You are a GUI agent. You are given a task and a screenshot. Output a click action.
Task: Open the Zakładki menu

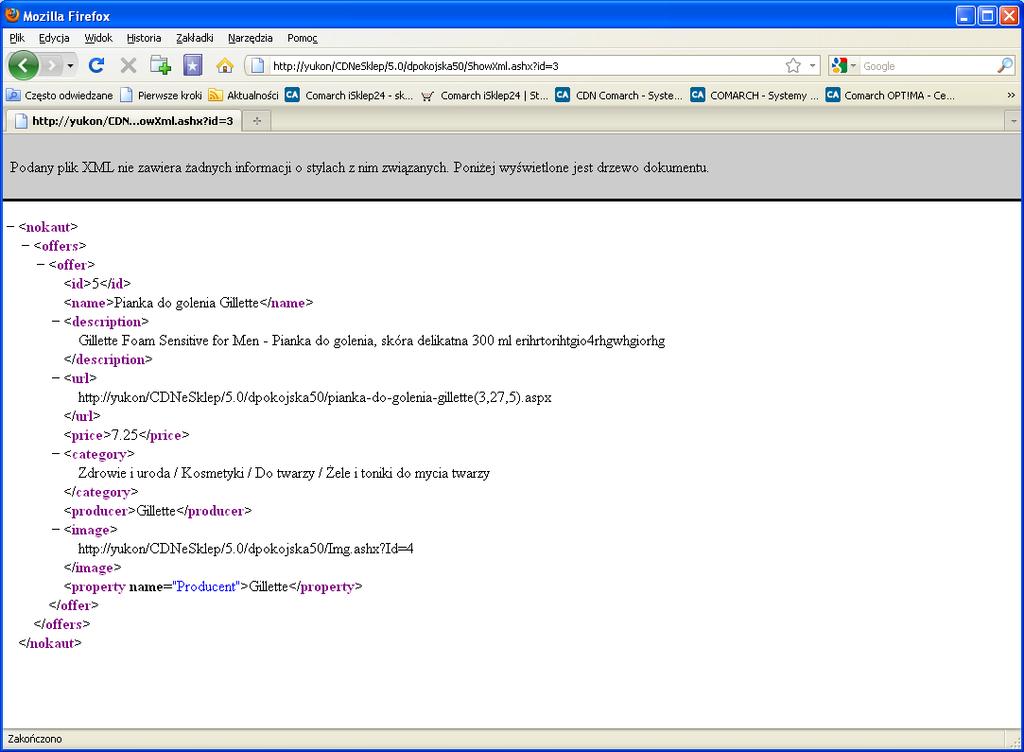pyautogui.click(x=195, y=38)
